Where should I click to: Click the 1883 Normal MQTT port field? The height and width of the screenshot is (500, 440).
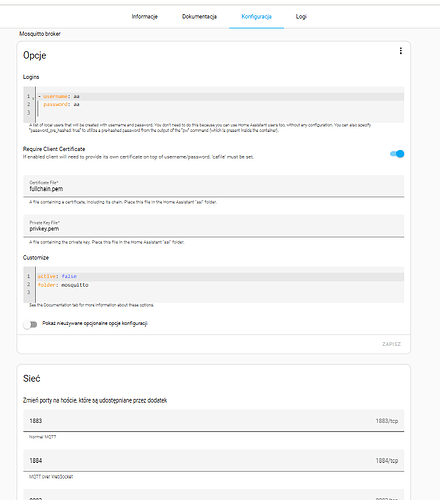point(214,420)
